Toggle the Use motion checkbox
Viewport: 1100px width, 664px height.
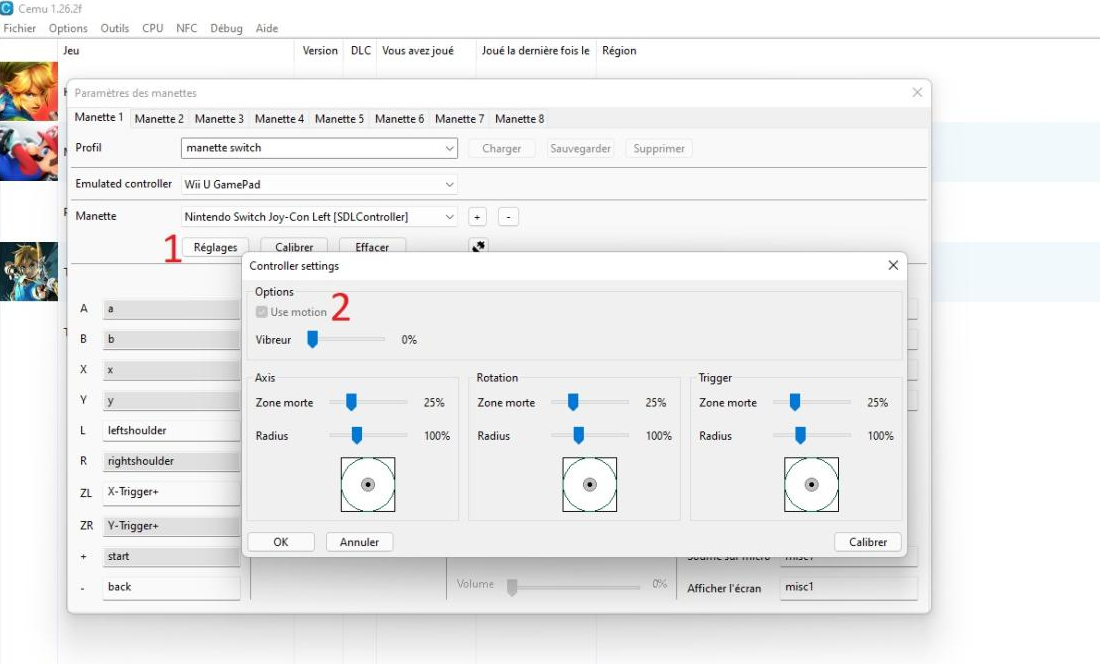pos(262,312)
